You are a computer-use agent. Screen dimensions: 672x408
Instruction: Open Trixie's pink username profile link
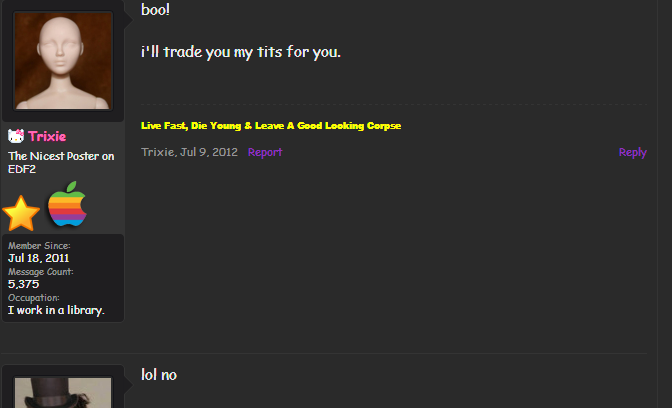click(47, 136)
